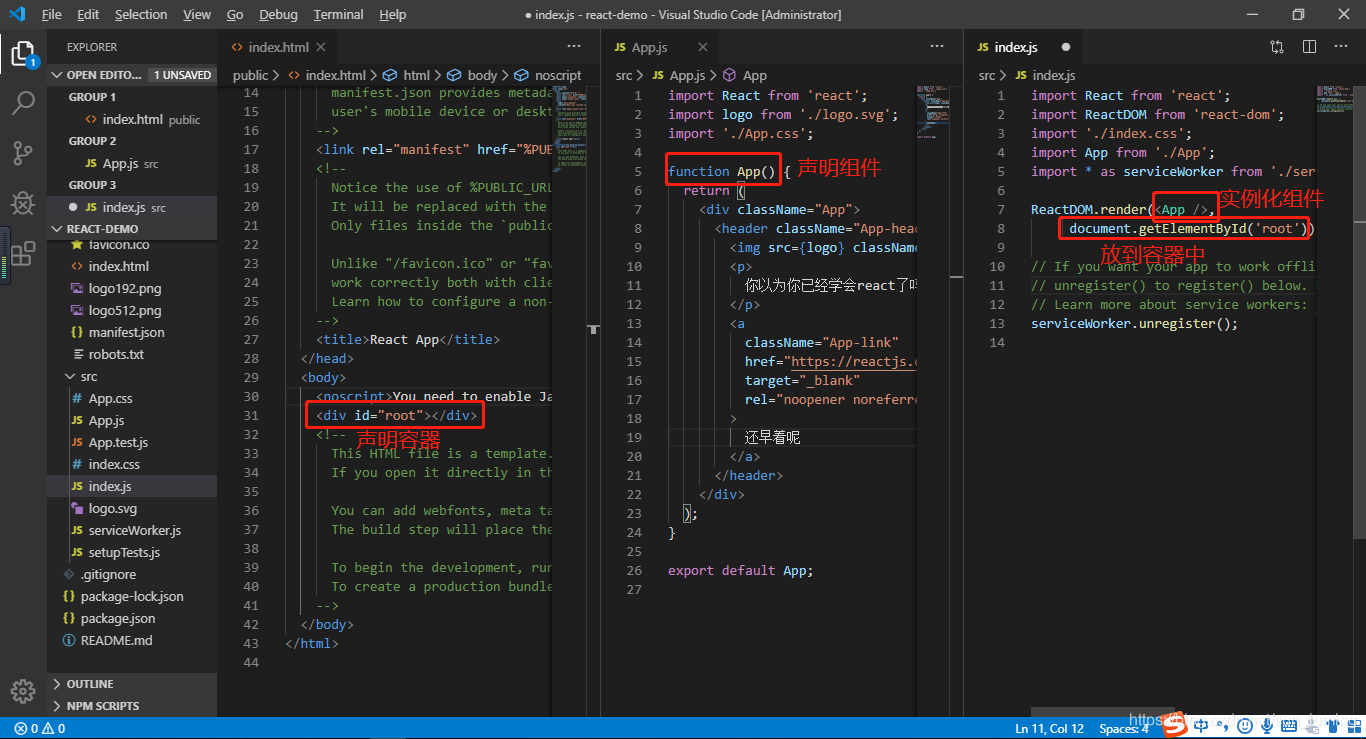Toggle punctuation mode in Sogou IME bar
The image size is (1366, 739).
pyautogui.click(x=1223, y=726)
